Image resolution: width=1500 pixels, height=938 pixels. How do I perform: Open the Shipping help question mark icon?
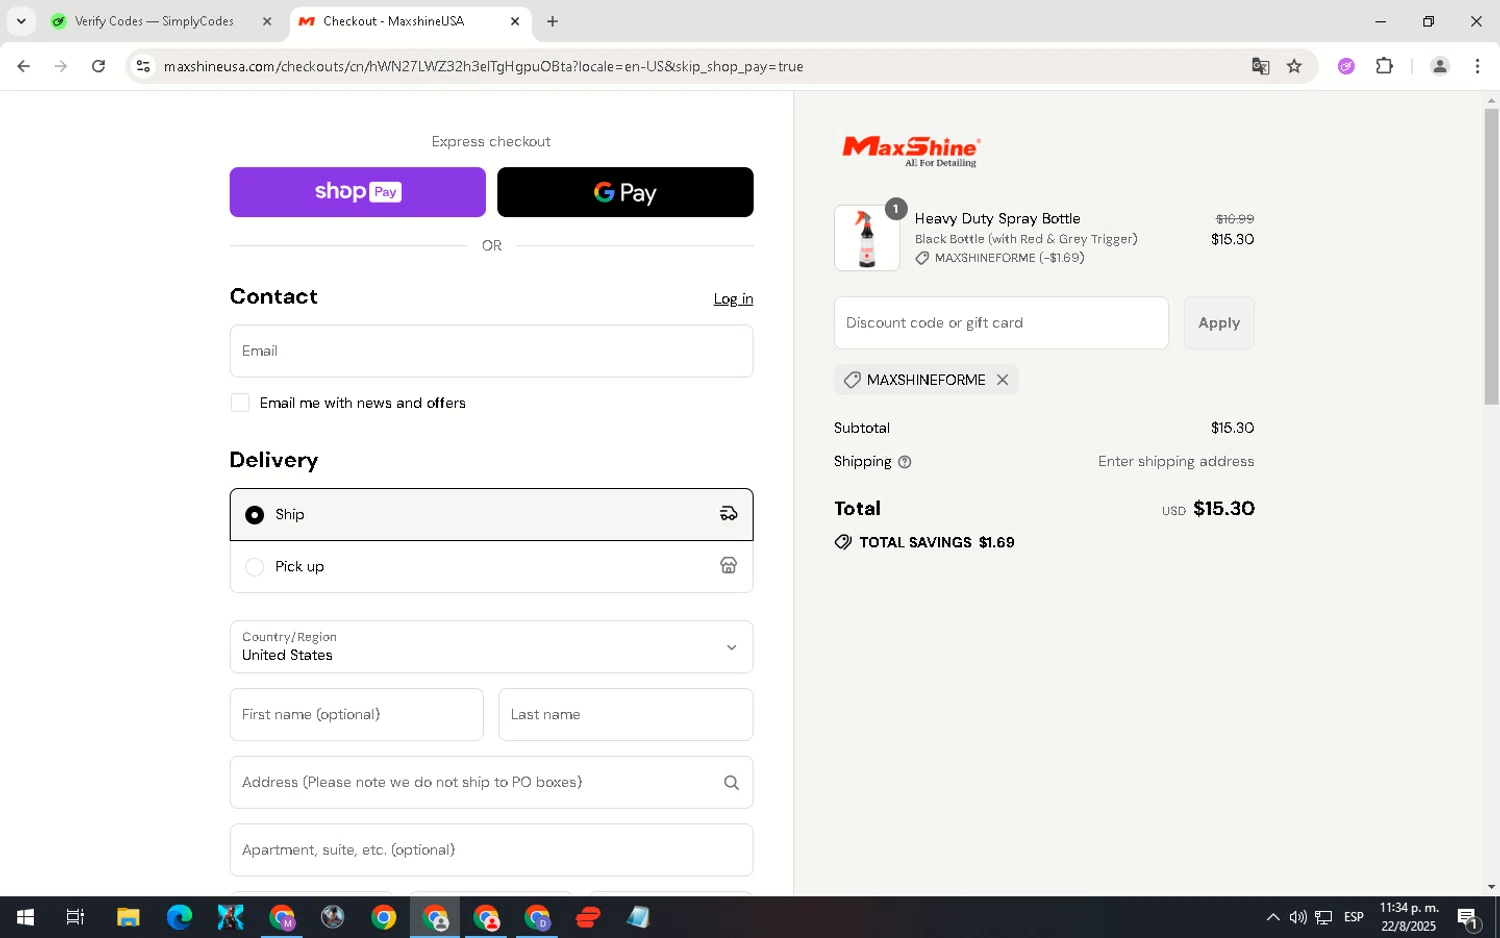click(905, 462)
